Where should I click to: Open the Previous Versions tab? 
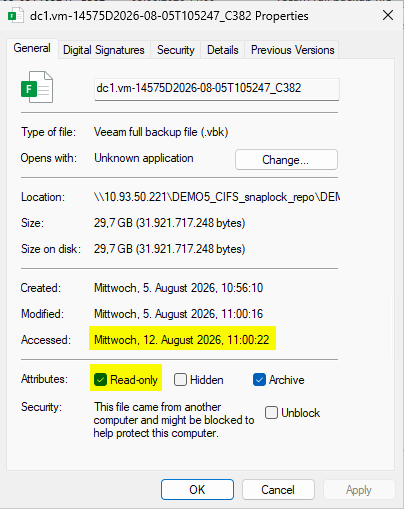click(x=292, y=50)
